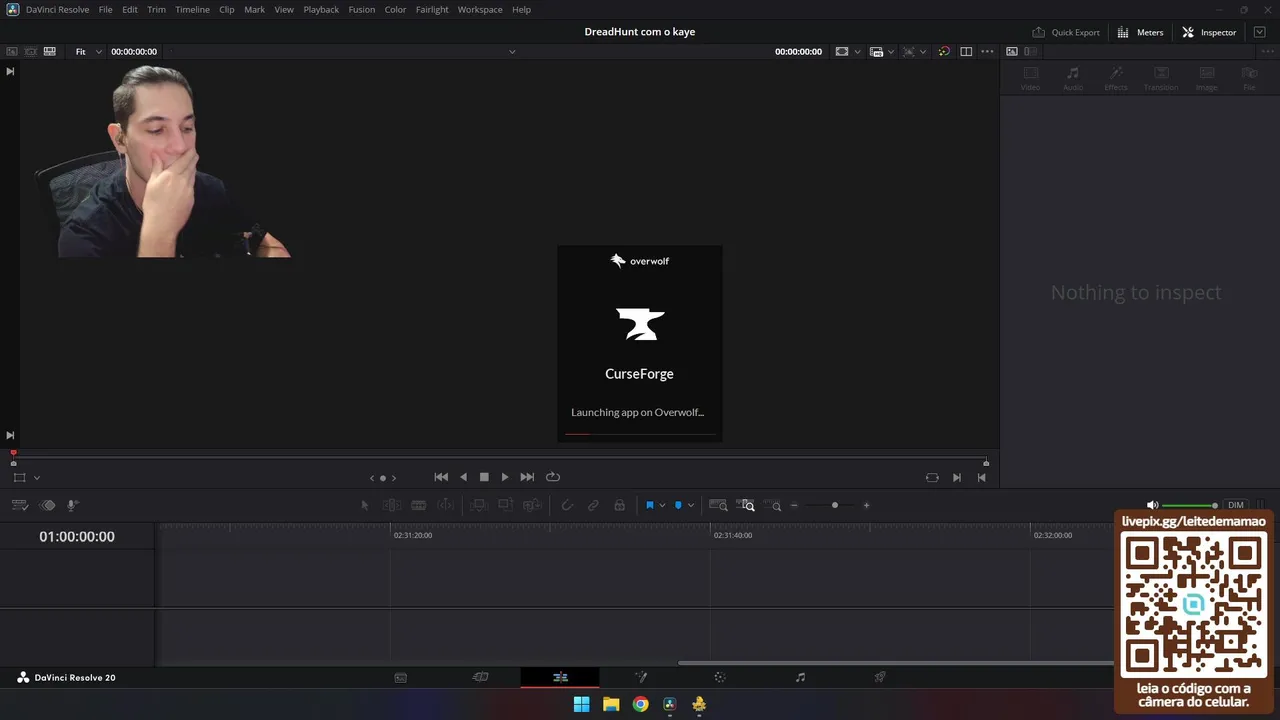Click the Full Extent Zoom icon

[718, 505]
